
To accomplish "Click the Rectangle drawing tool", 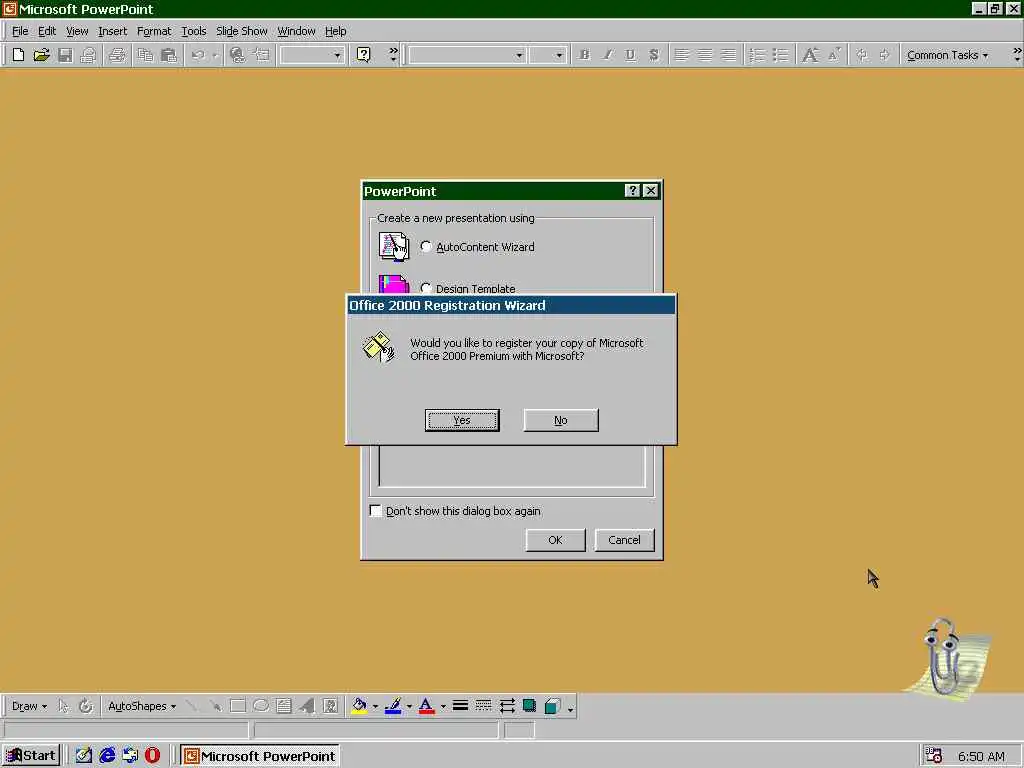I will [x=238, y=706].
